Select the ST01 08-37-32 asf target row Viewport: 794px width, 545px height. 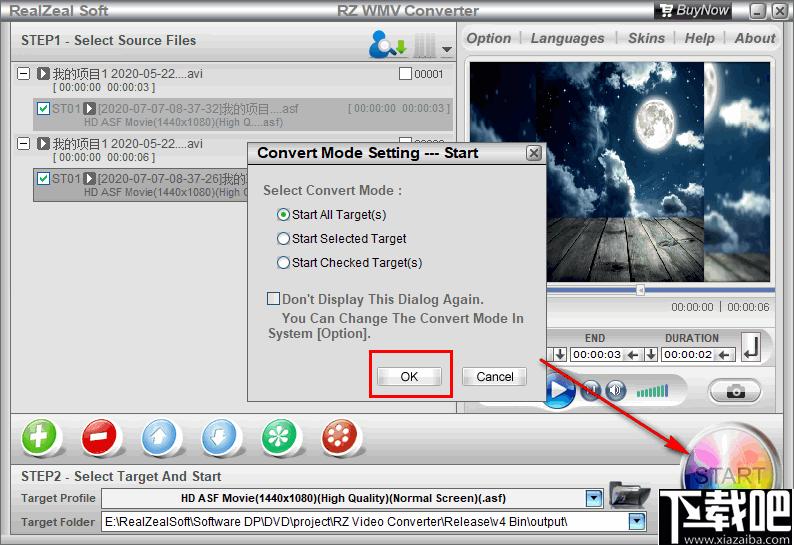[243, 114]
